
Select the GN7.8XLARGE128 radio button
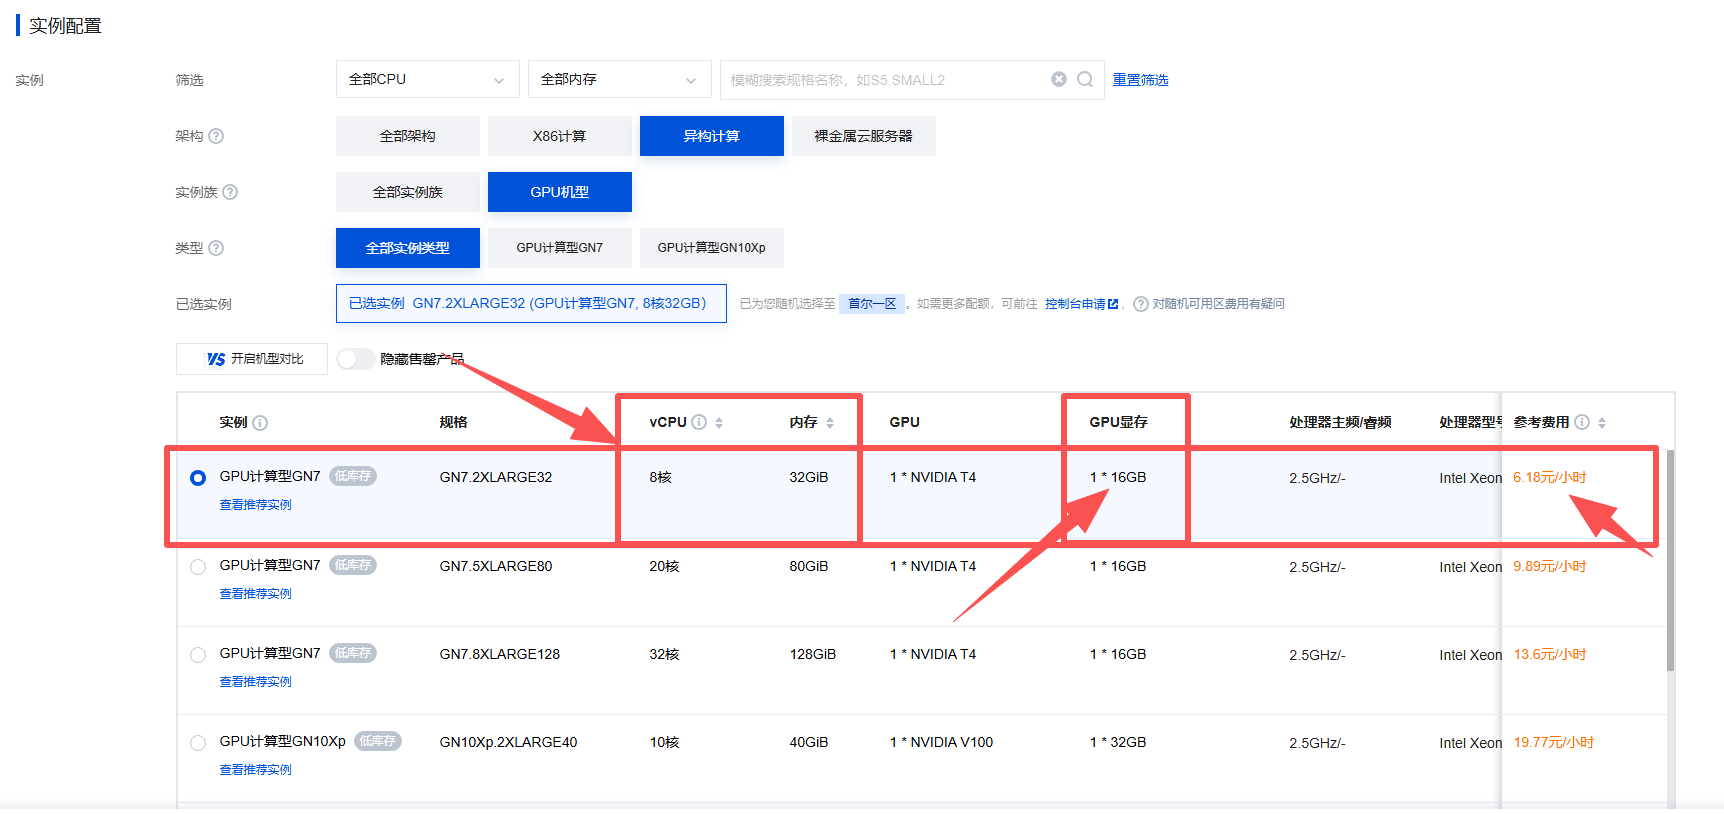(x=198, y=655)
